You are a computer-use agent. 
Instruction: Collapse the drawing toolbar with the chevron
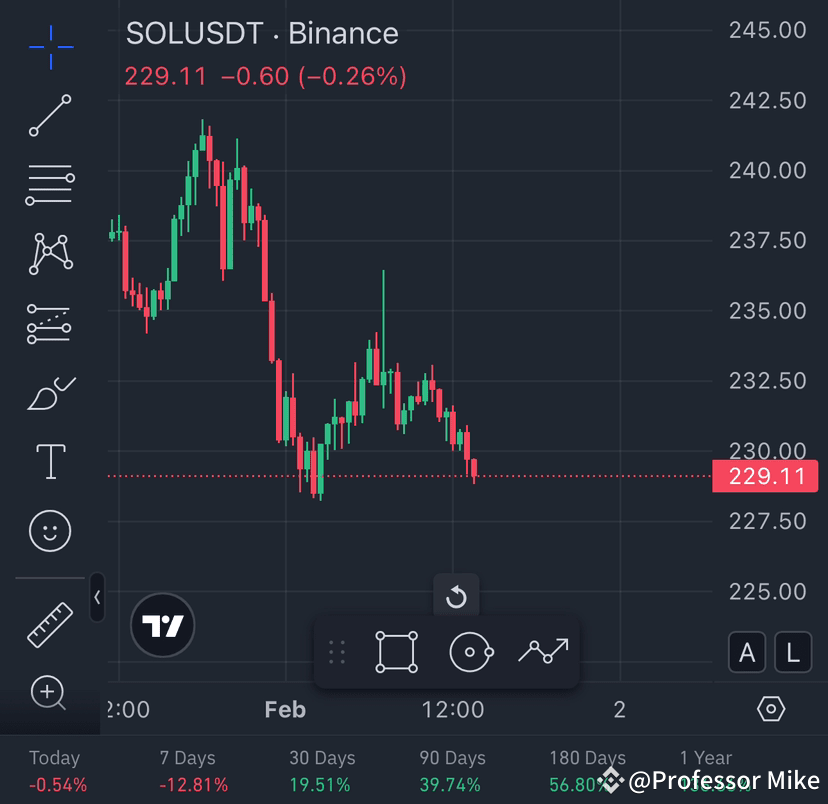[x=96, y=597]
